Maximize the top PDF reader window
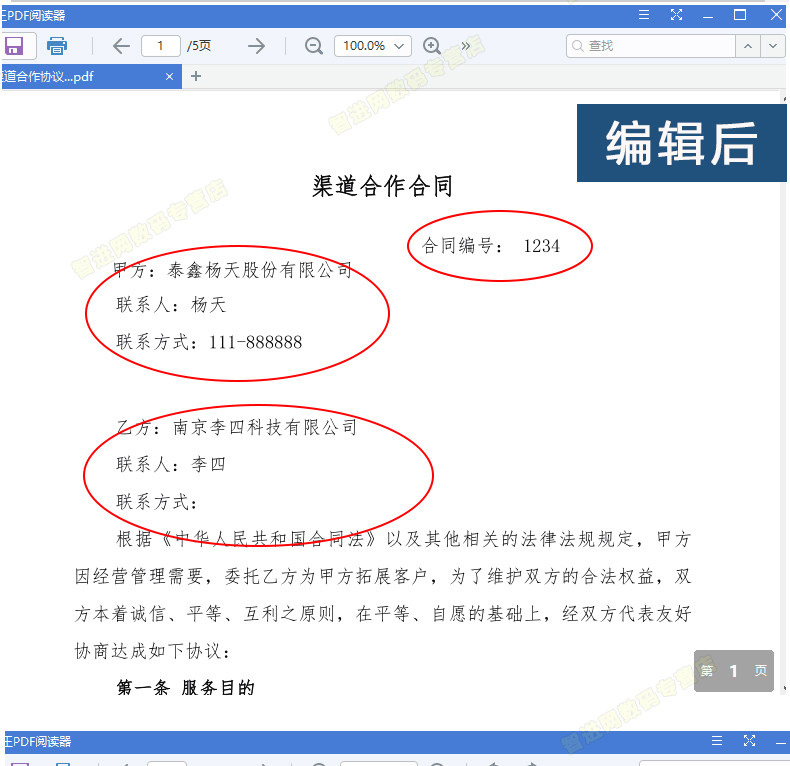The width and height of the screenshot is (790, 766). [x=740, y=15]
